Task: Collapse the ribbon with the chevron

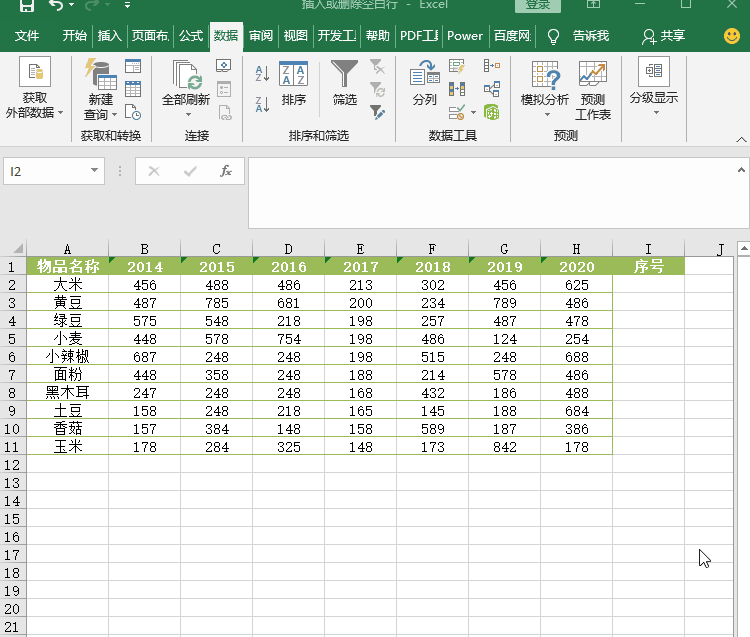Action: (741, 140)
